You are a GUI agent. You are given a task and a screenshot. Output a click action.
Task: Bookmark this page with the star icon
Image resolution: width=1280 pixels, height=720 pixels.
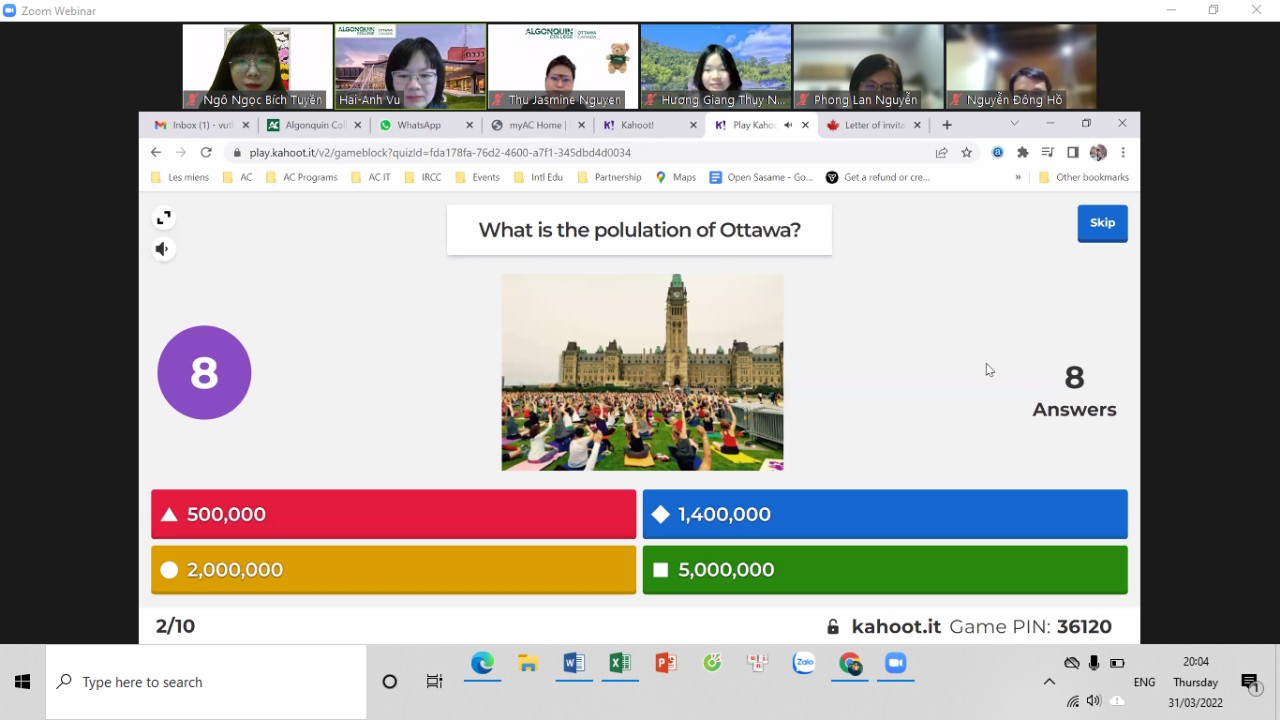pos(966,153)
